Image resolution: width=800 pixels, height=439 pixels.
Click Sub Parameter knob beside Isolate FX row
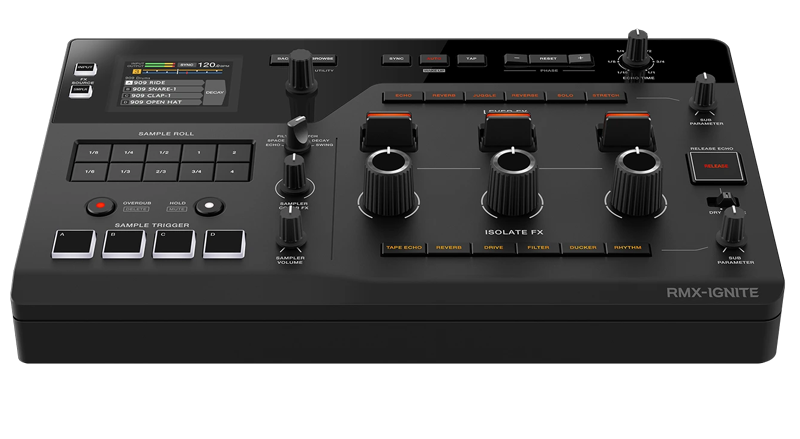(x=733, y=228)
